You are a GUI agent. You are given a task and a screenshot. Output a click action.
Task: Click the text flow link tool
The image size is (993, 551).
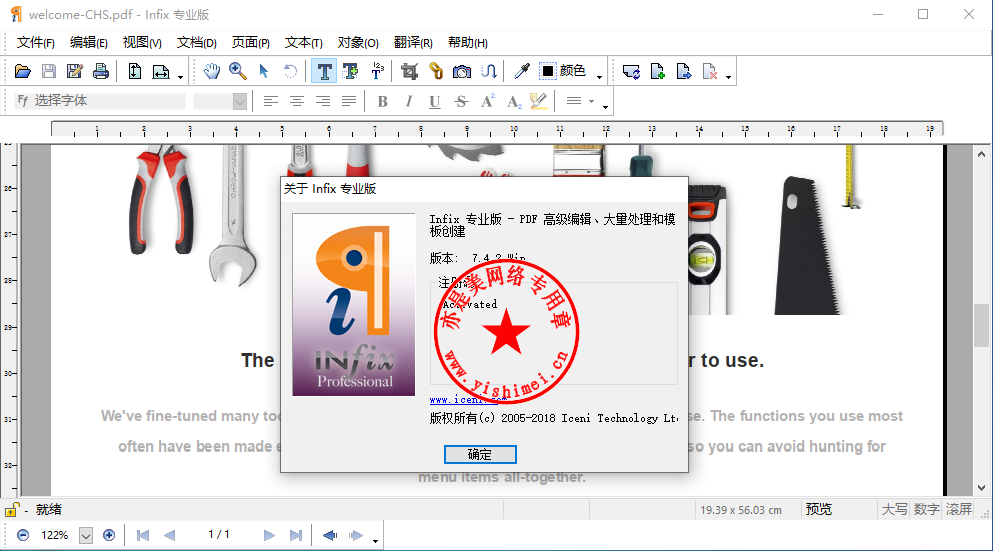tap(488, 71)
